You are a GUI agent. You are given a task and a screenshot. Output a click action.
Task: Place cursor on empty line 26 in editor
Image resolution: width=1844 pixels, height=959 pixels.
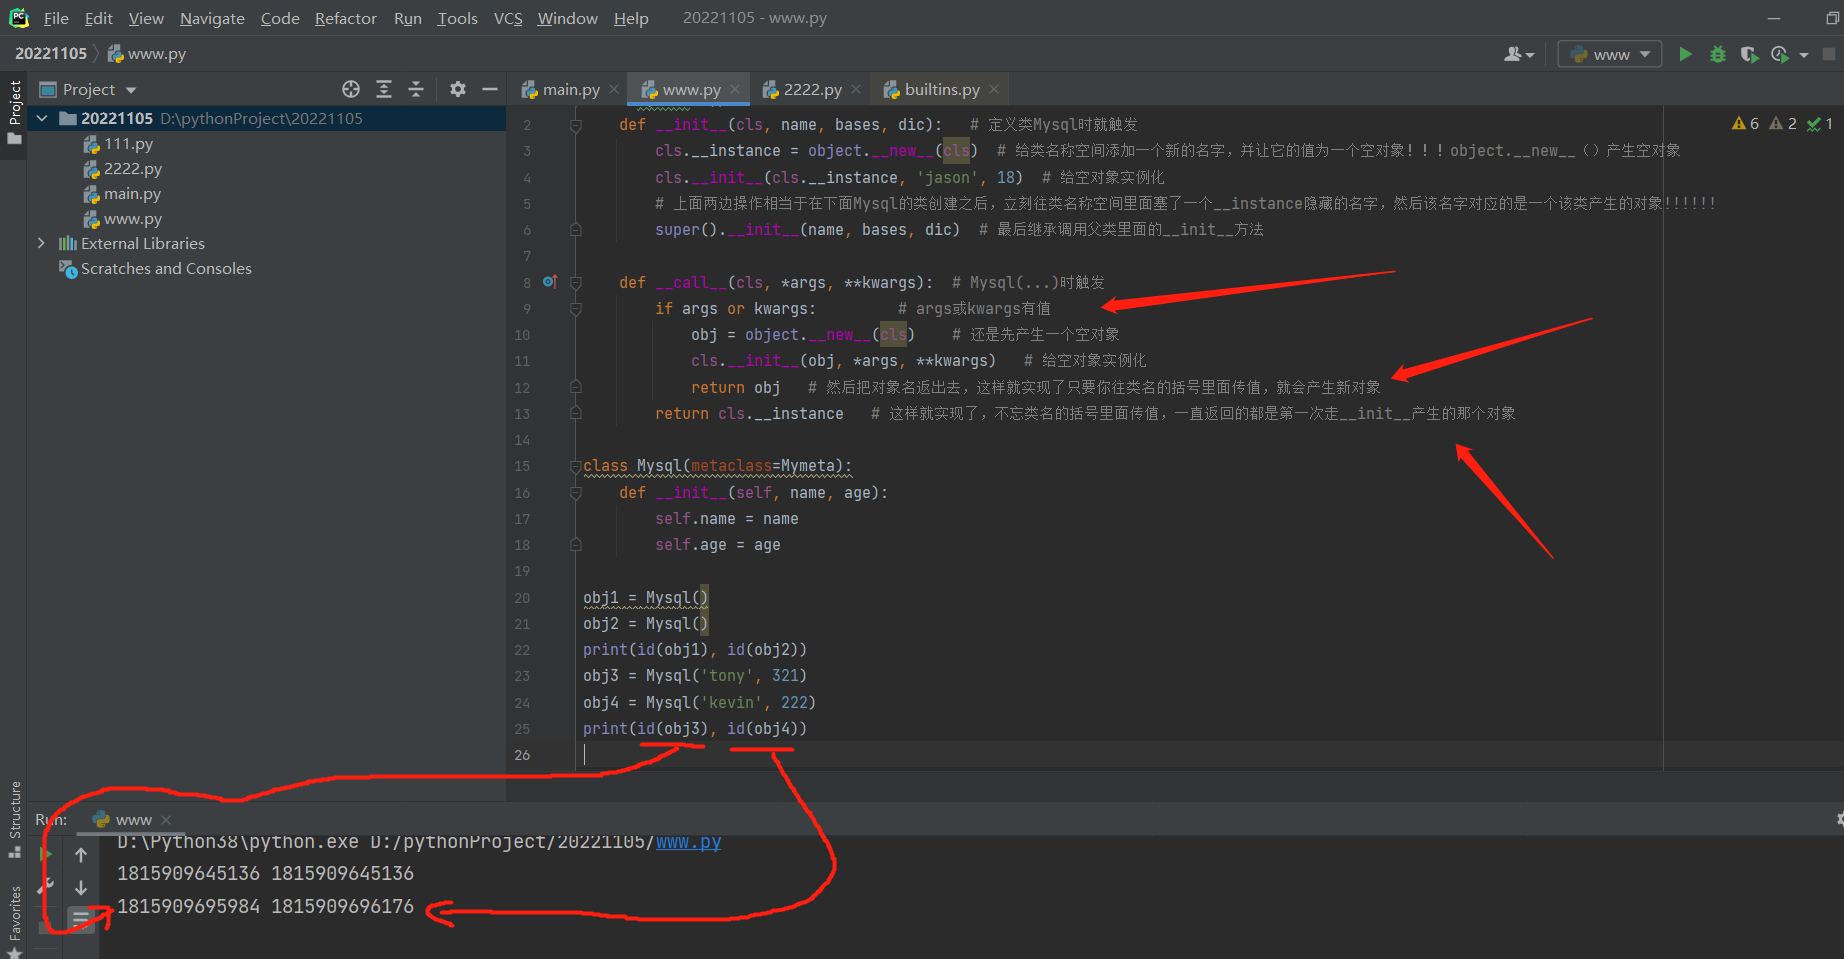tap(1118, 755)
